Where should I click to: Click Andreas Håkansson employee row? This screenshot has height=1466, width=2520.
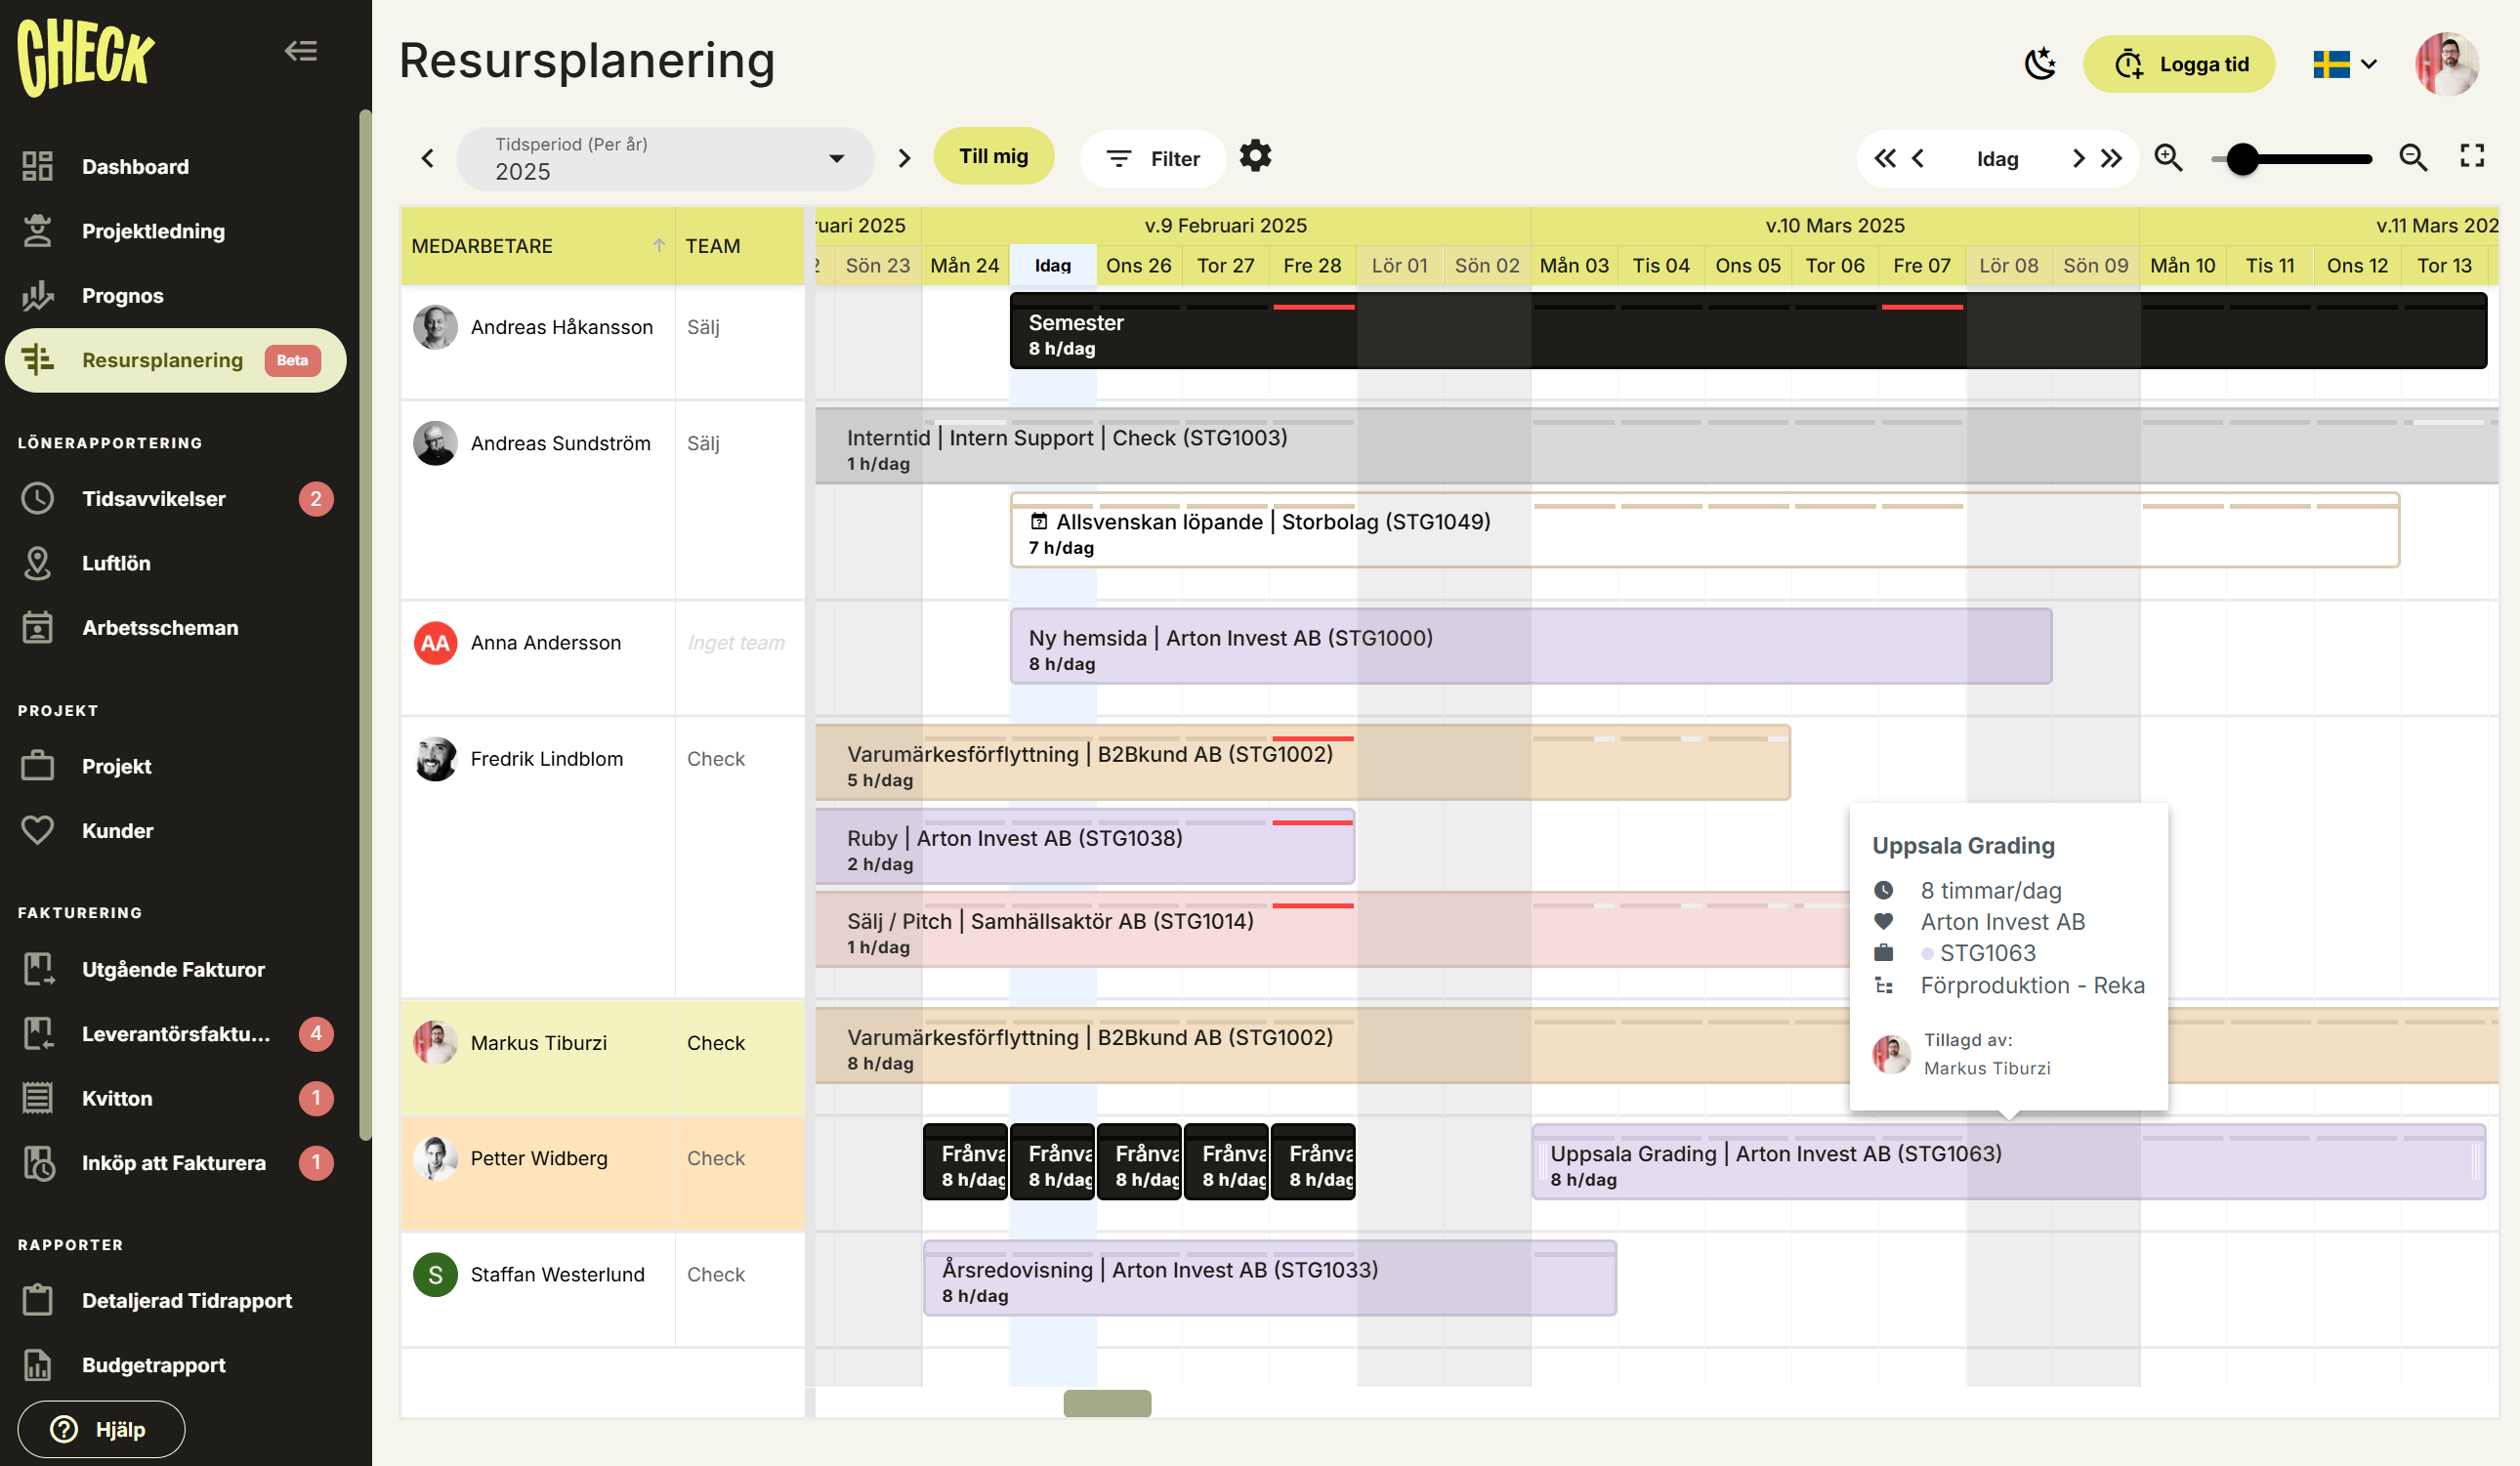[603, 343]
